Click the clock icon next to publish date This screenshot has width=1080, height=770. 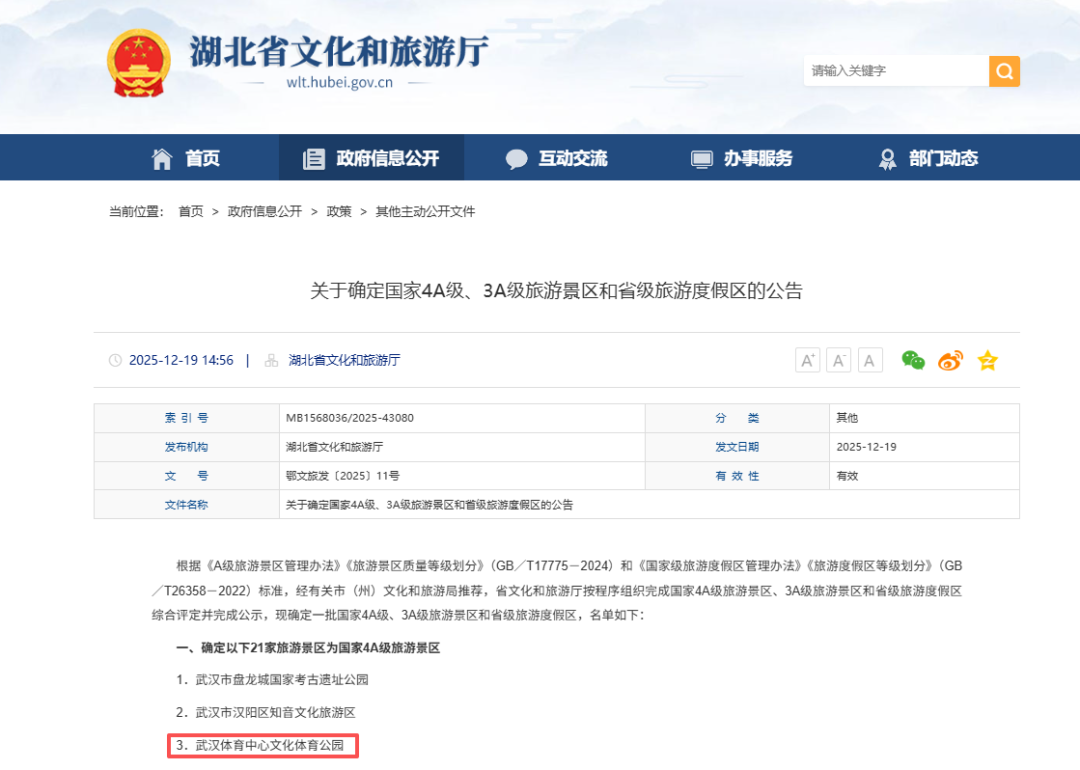click(115, 361)
